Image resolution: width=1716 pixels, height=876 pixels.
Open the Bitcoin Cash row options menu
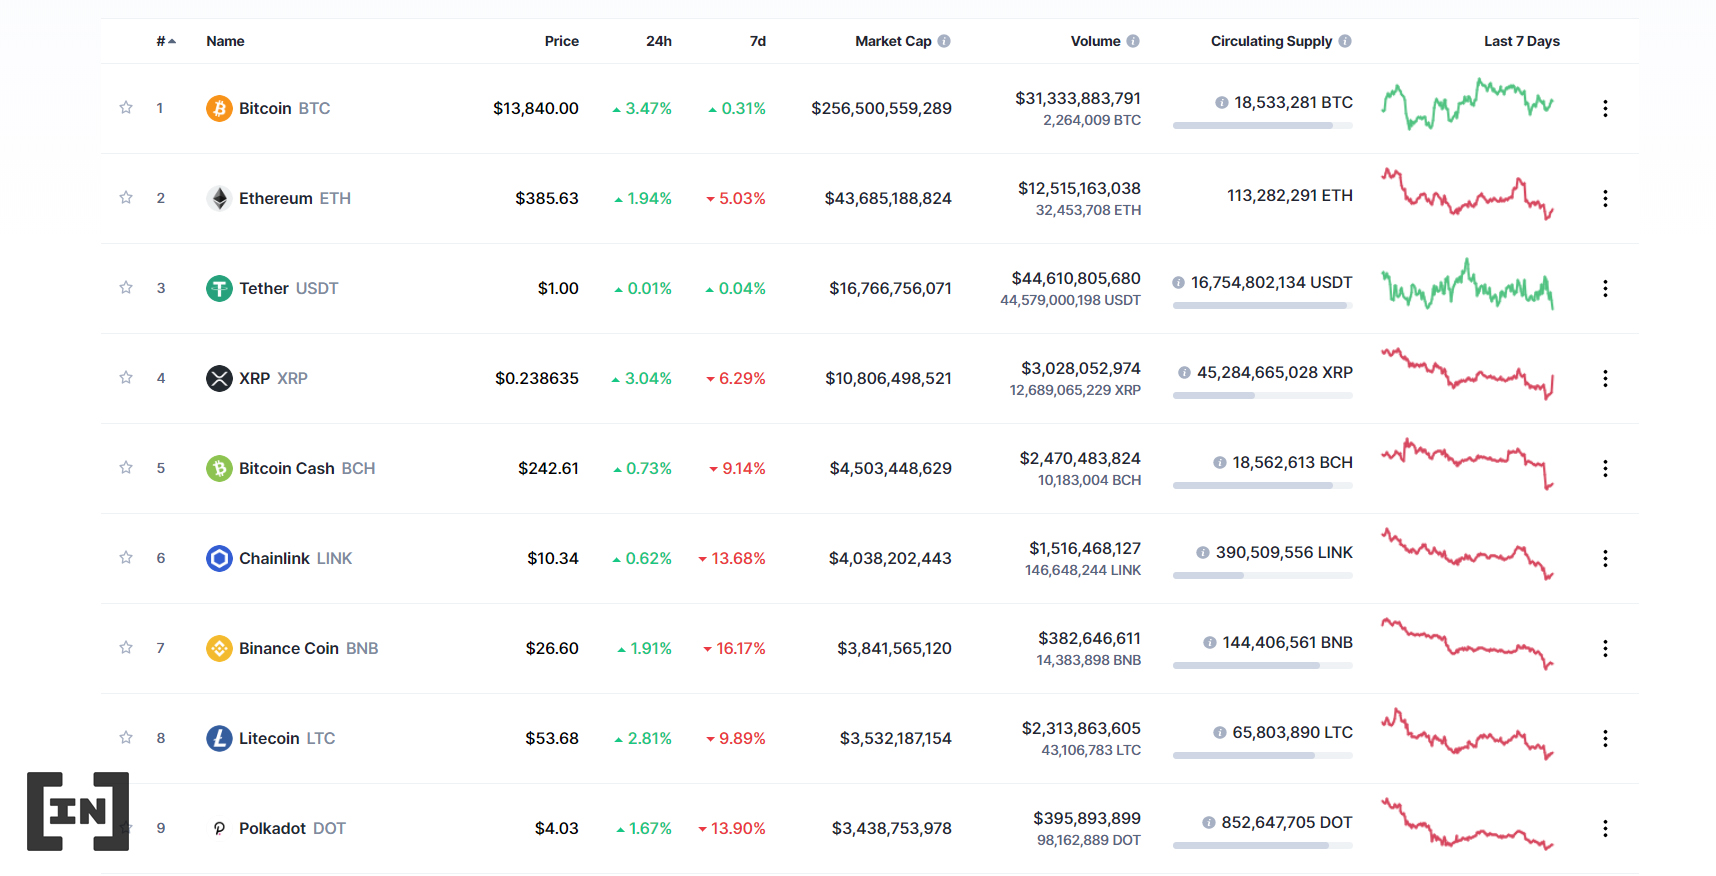pyautogui.click(x=1605, y=468)
